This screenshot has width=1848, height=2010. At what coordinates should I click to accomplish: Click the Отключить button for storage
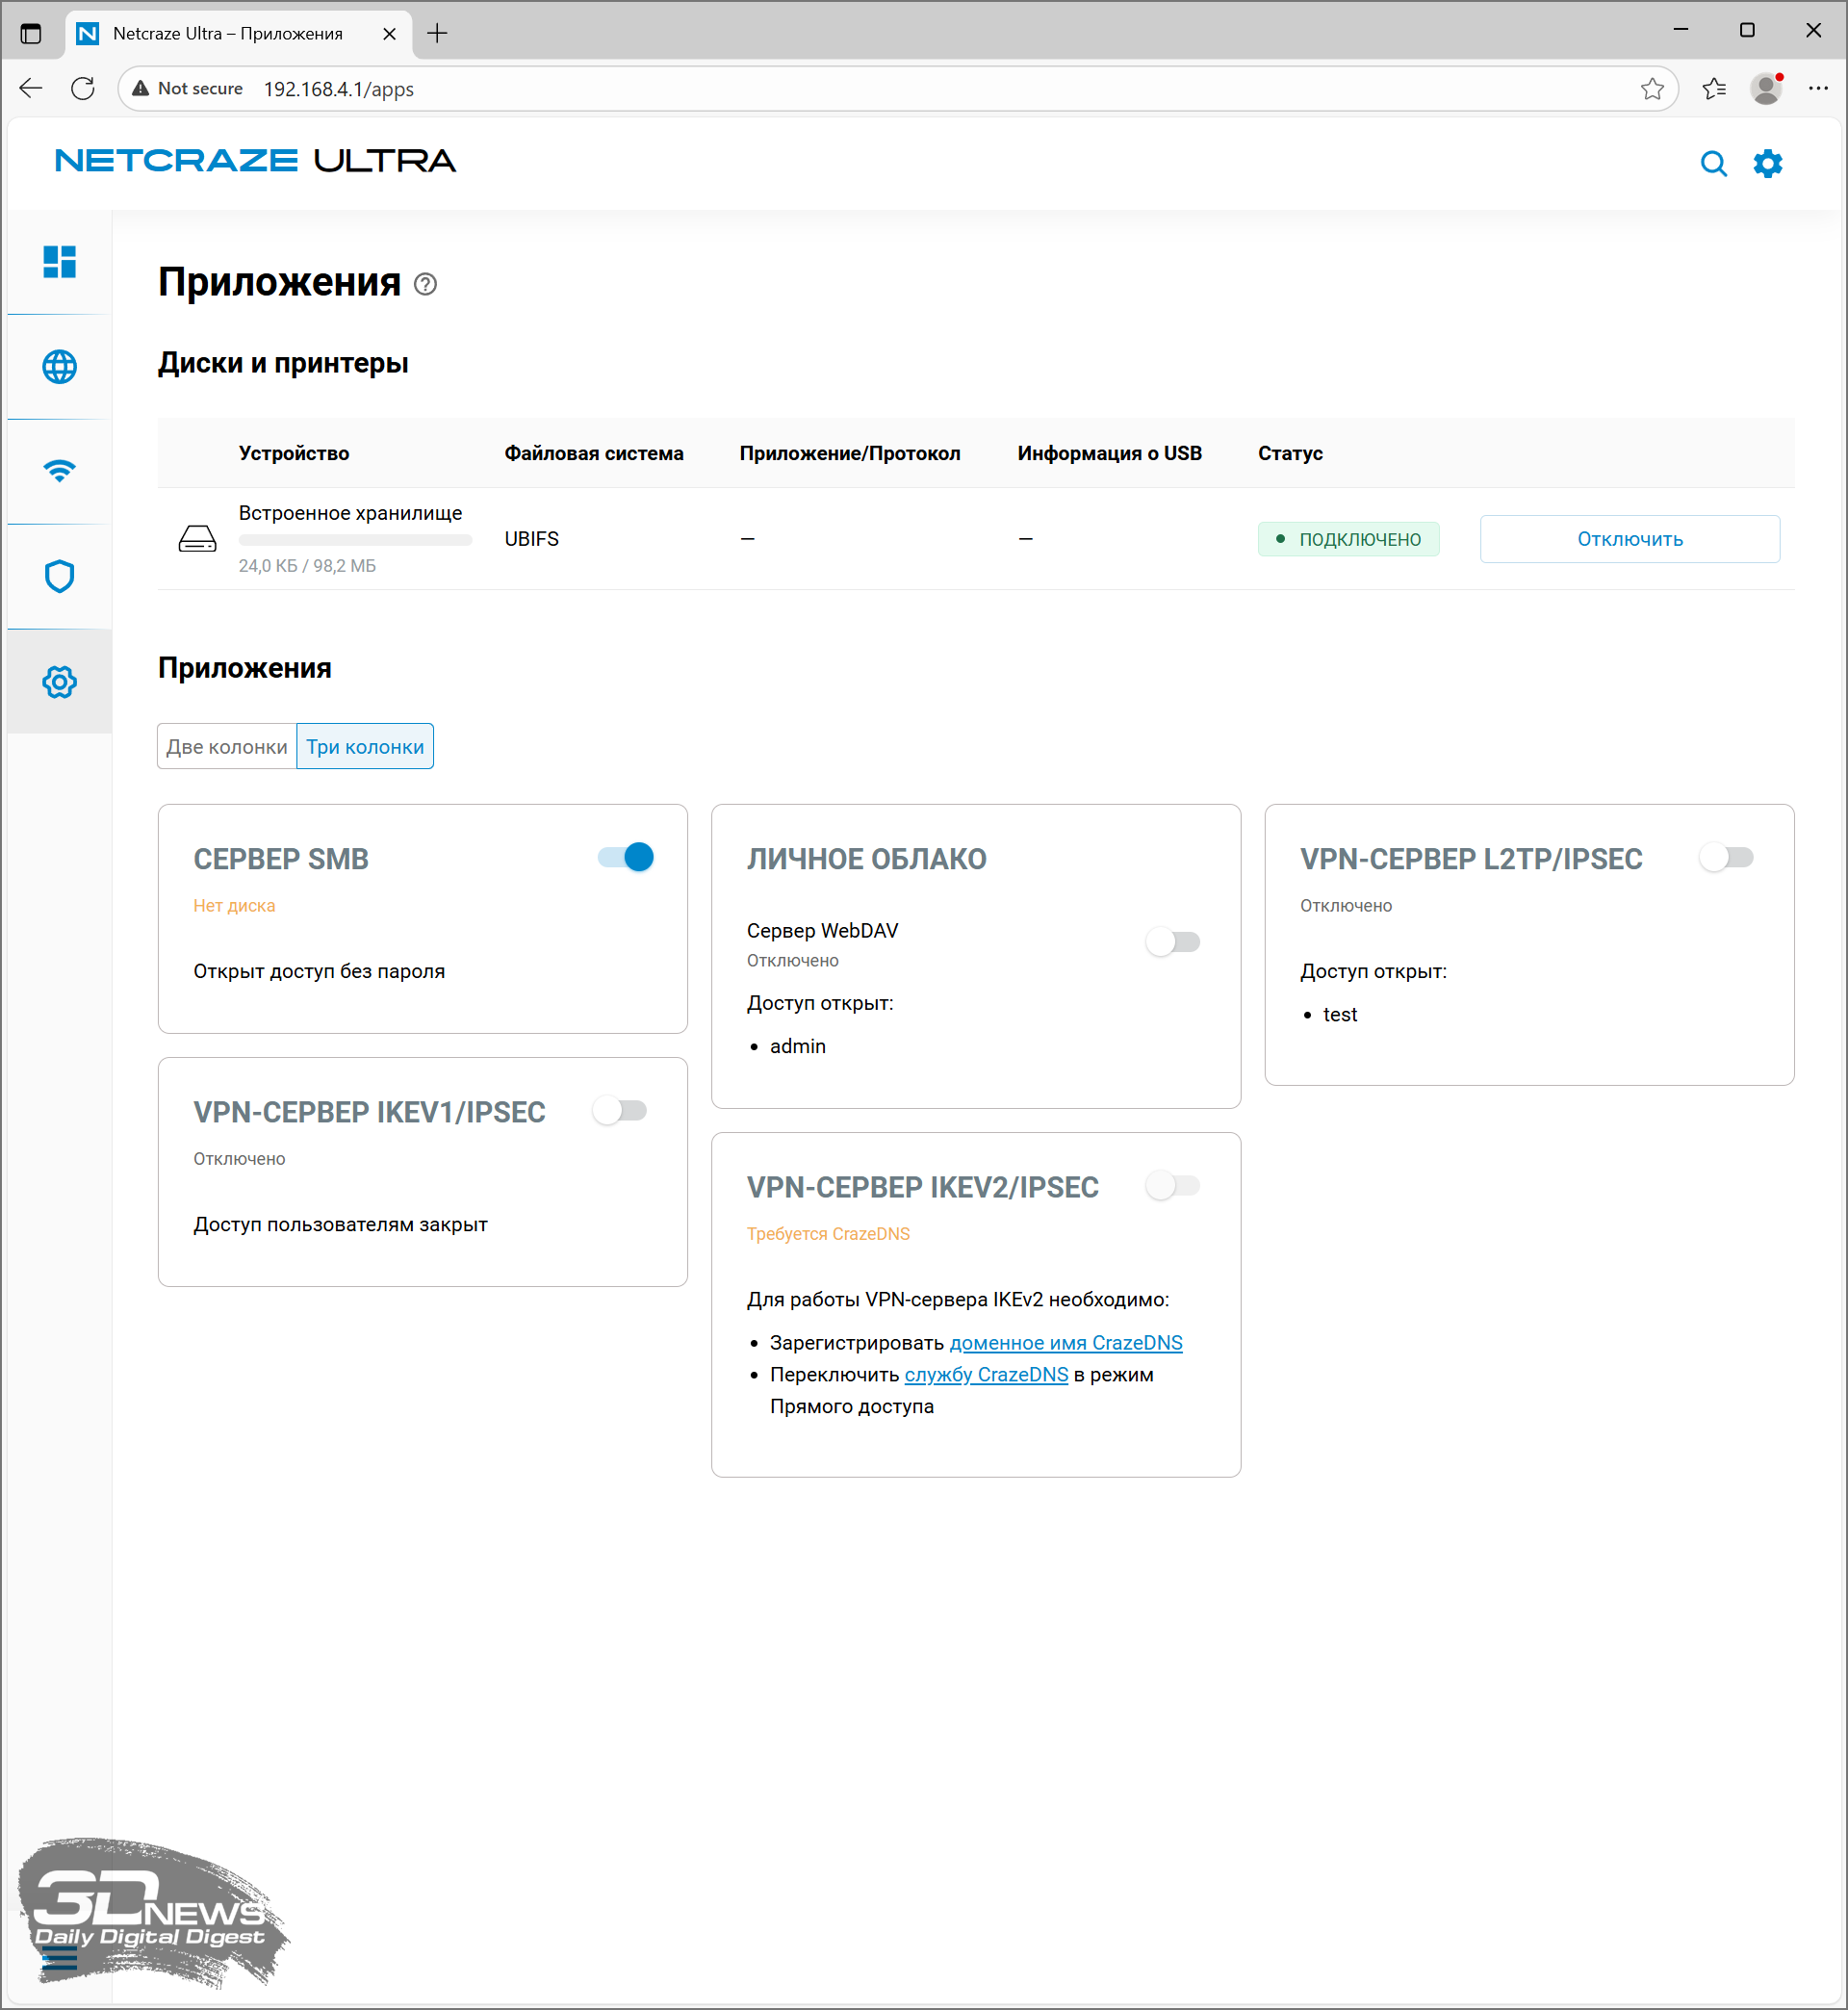(1629, 539)
